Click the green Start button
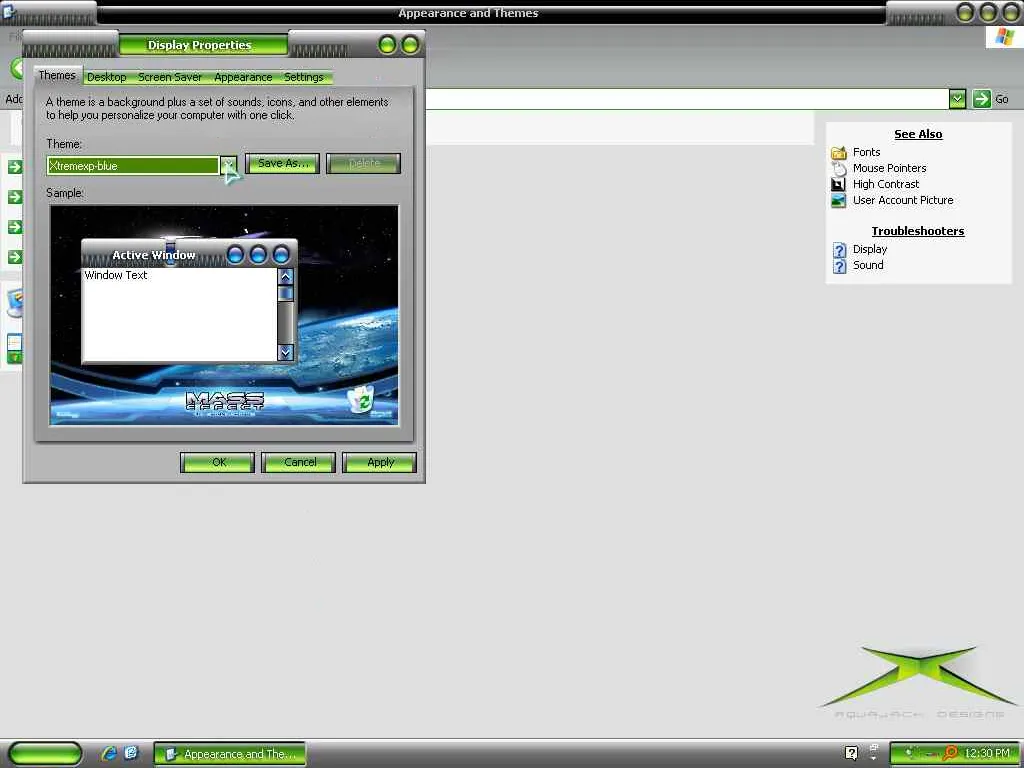The height and width of the screenshot is (768, 1024). (45, 754)
